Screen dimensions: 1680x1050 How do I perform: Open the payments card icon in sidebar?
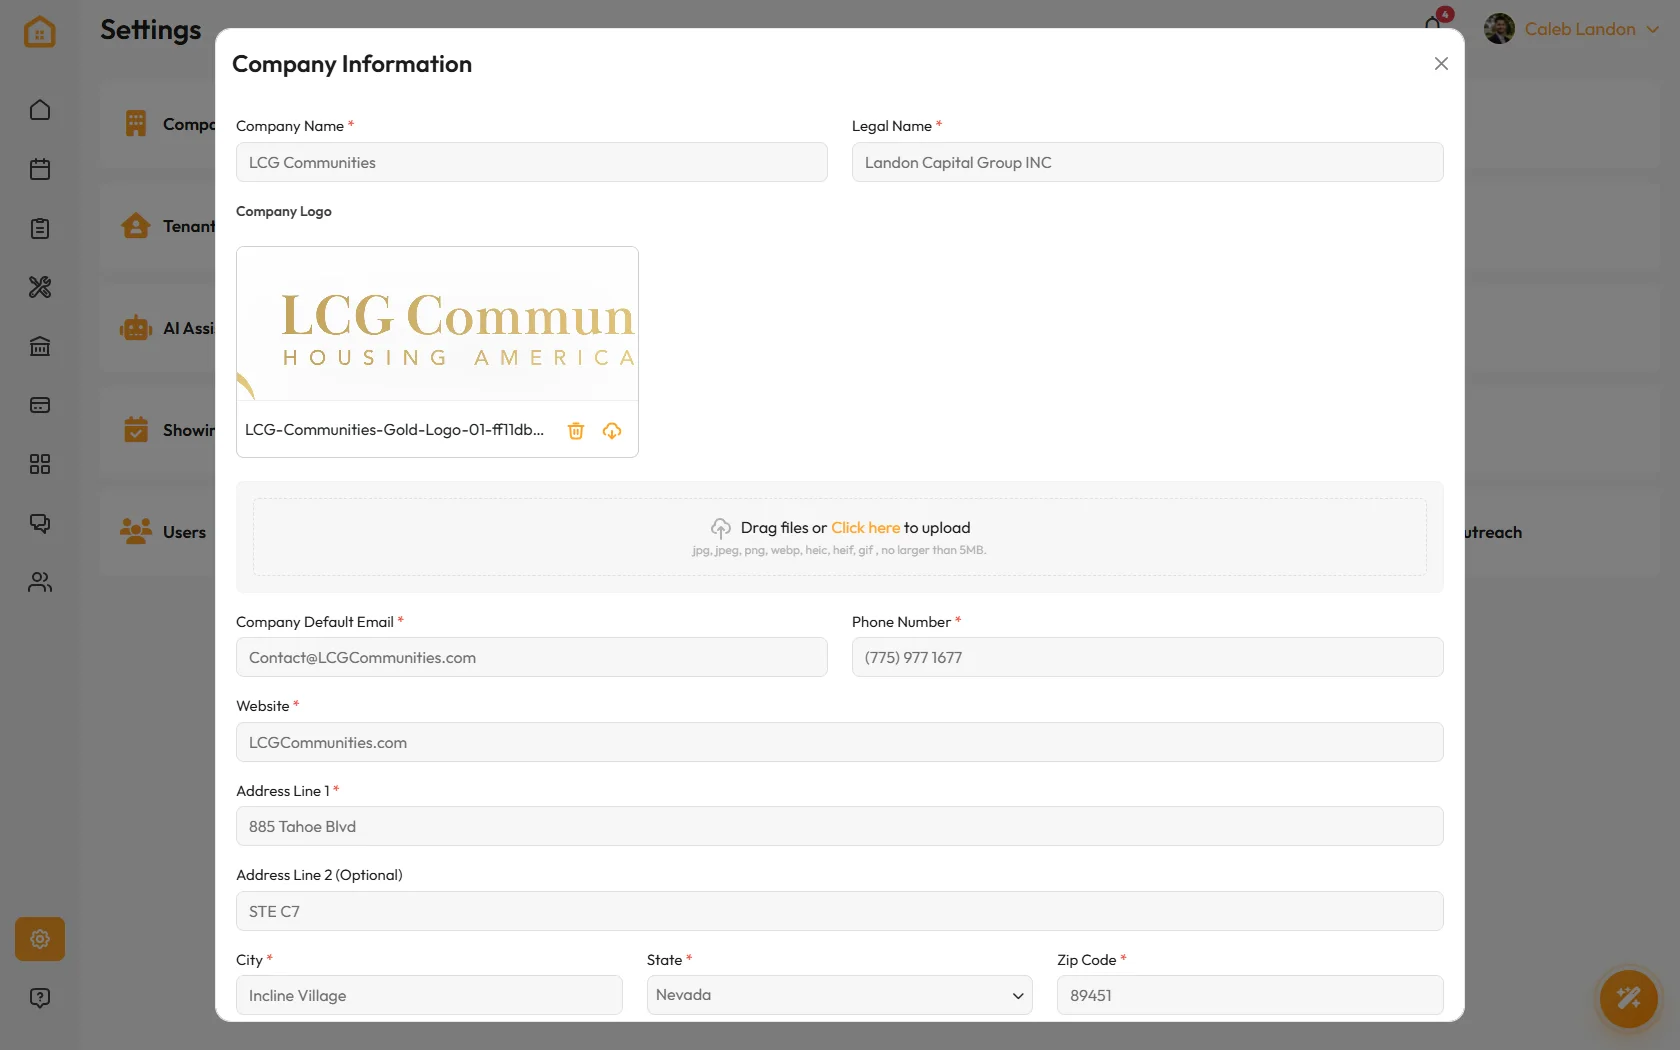pos(40,405)
